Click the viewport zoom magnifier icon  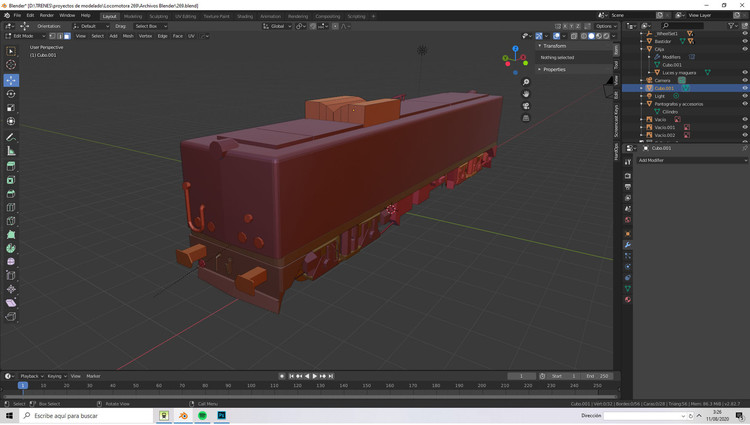pos(526,82)
